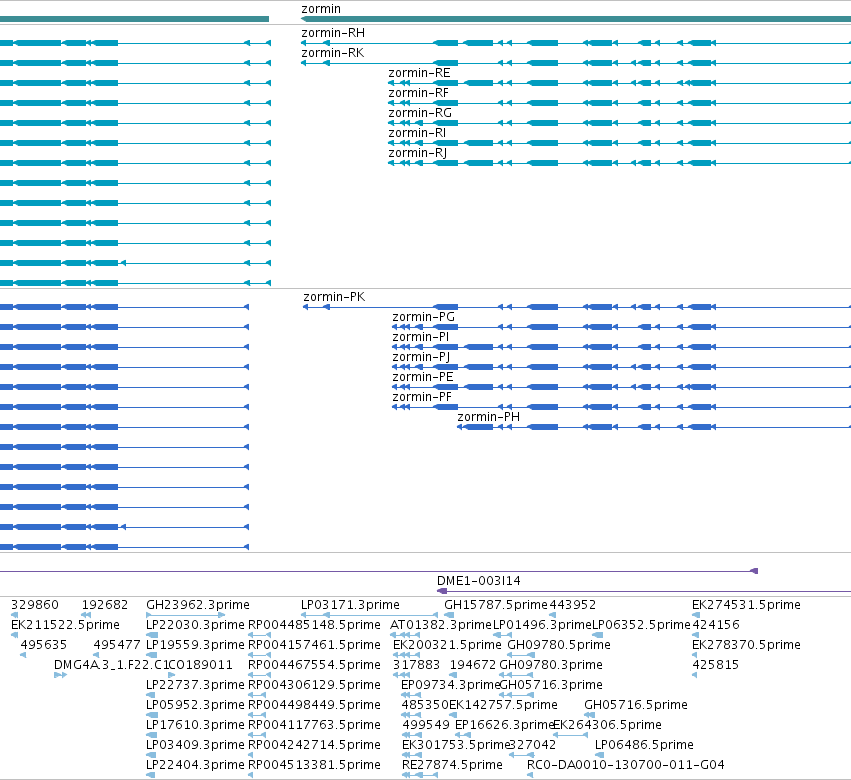Click the LP03171.3prime label
This screenshot has height=780, width=851.
point(350,605)
